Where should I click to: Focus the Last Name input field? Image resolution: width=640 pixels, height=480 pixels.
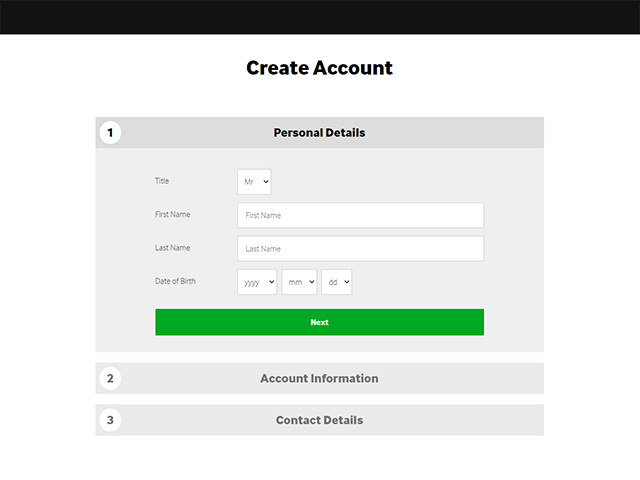click(360, 249)
